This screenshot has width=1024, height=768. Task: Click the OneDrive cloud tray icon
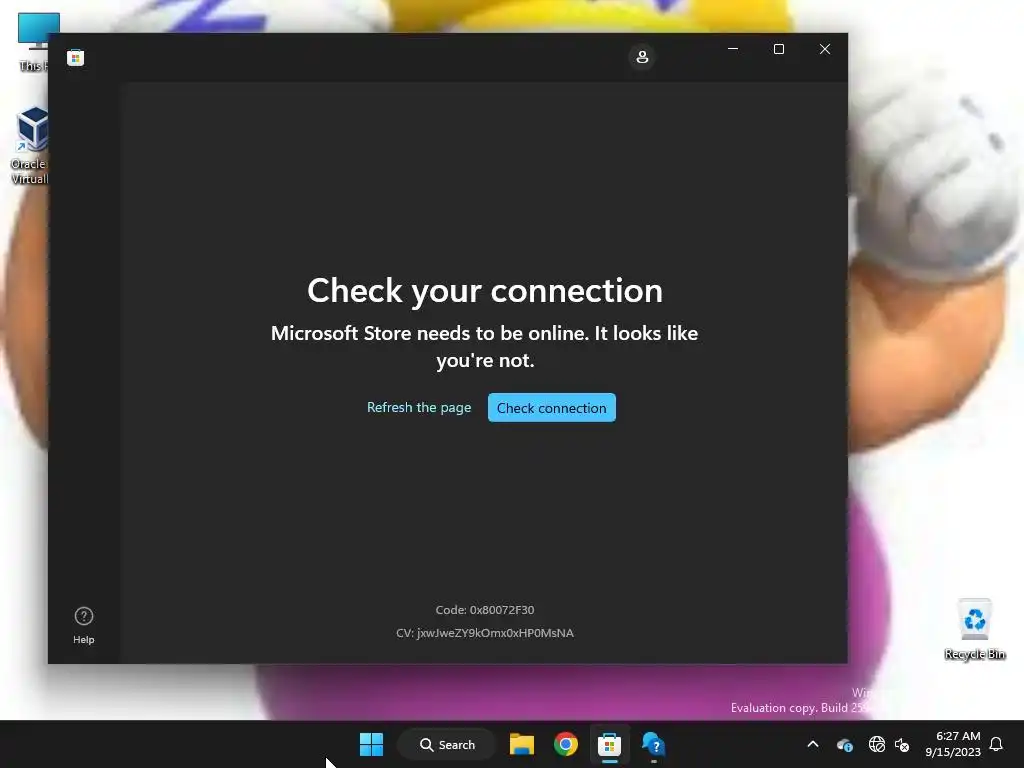(844, 744)
